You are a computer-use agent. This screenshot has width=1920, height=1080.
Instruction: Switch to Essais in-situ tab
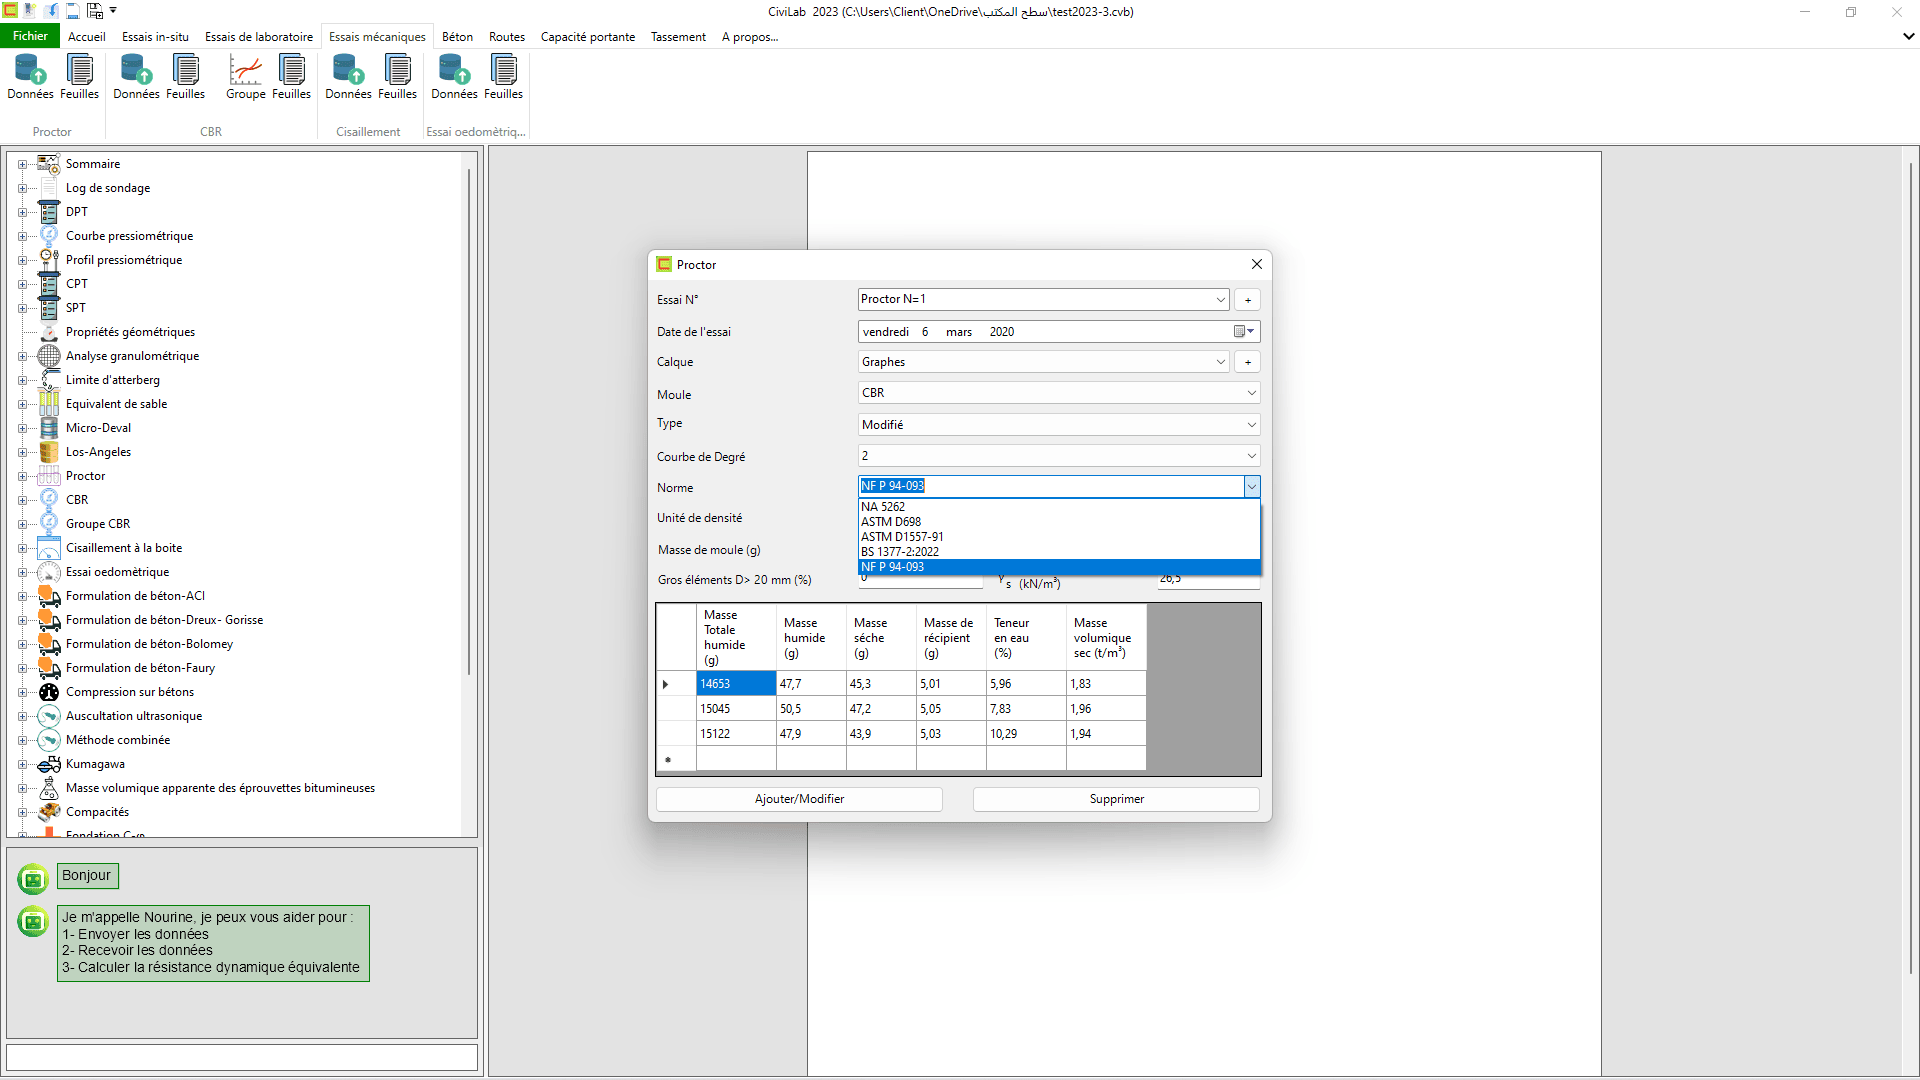(155, 37)
